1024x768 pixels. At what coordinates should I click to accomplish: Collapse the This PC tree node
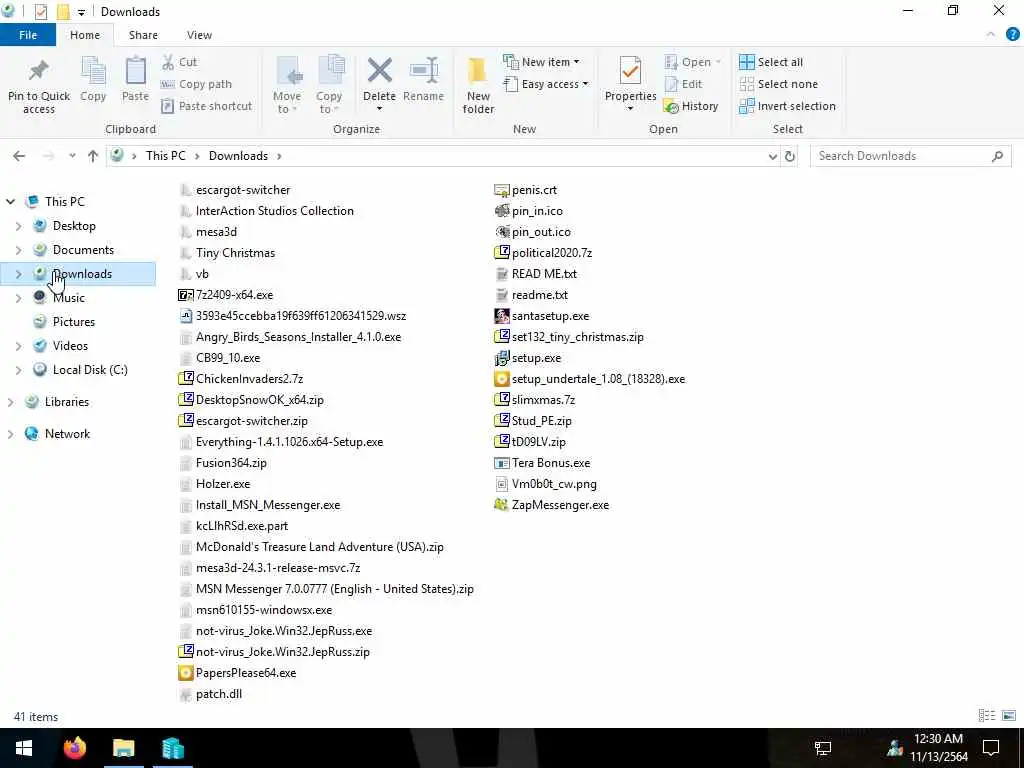click(x=10, y=202)
